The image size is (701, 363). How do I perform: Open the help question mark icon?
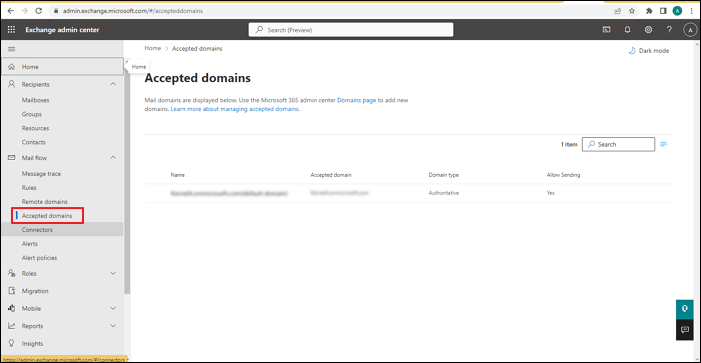[669, 30]
